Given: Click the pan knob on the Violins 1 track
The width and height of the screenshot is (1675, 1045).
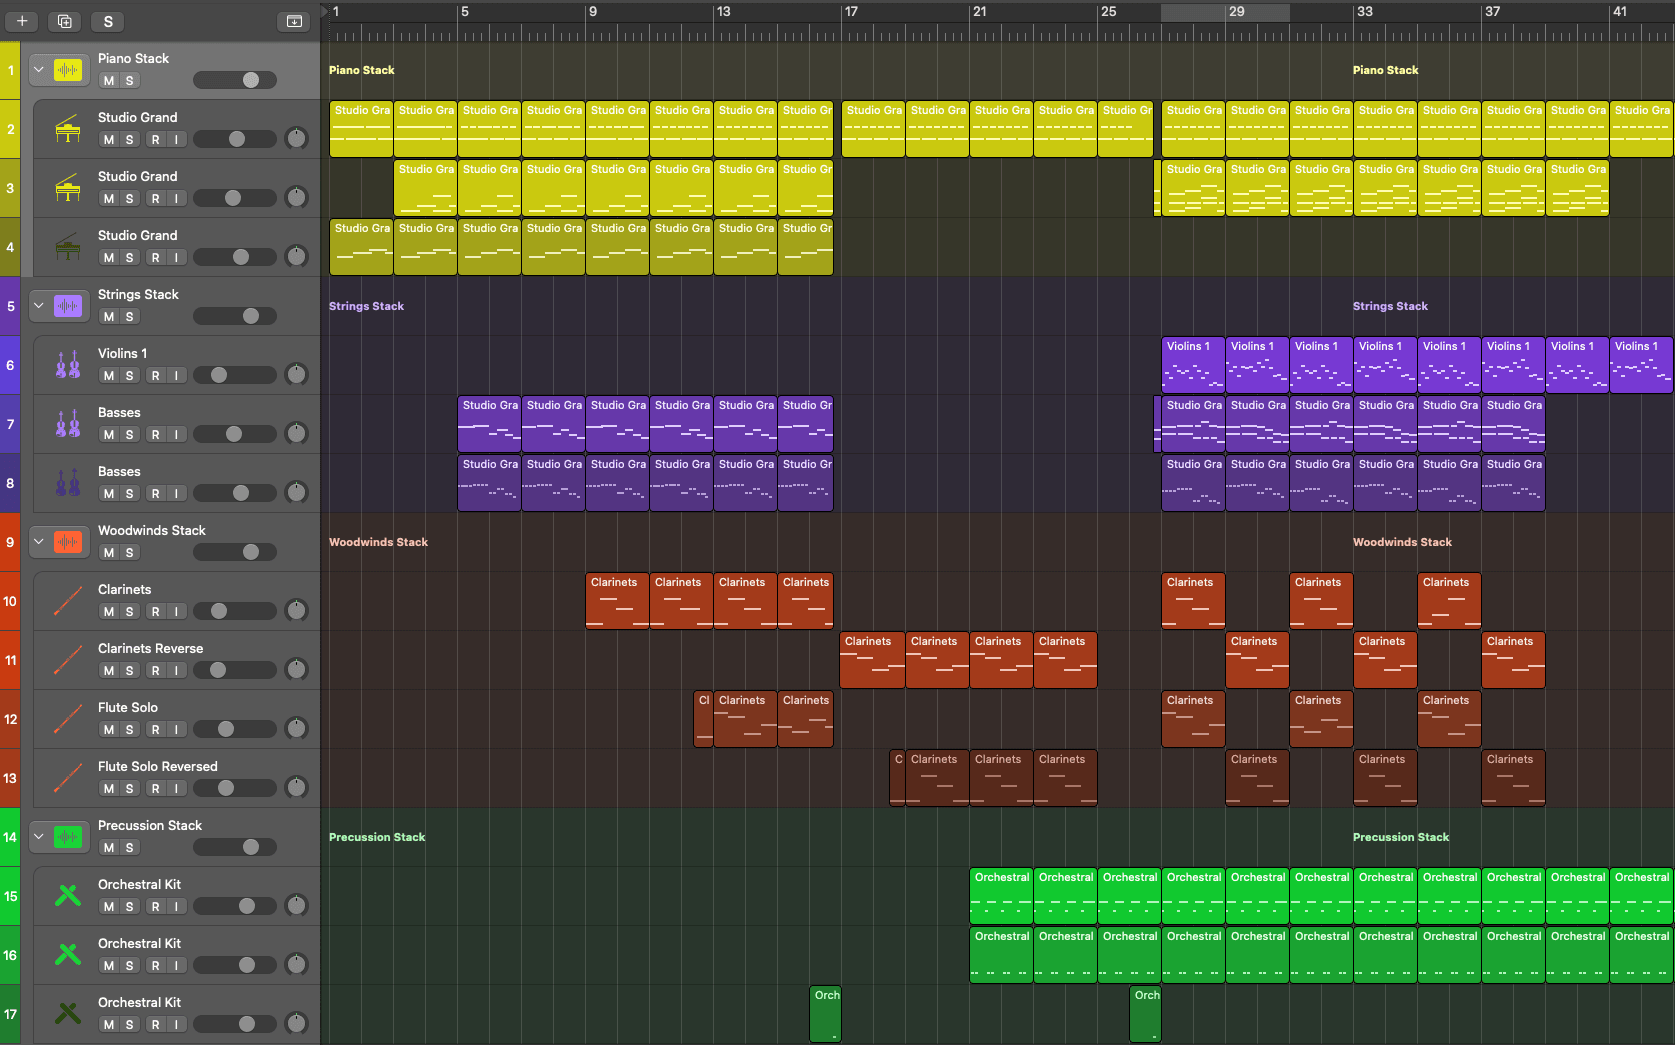Looking at the screenshot, I should (x=297, y=375).
